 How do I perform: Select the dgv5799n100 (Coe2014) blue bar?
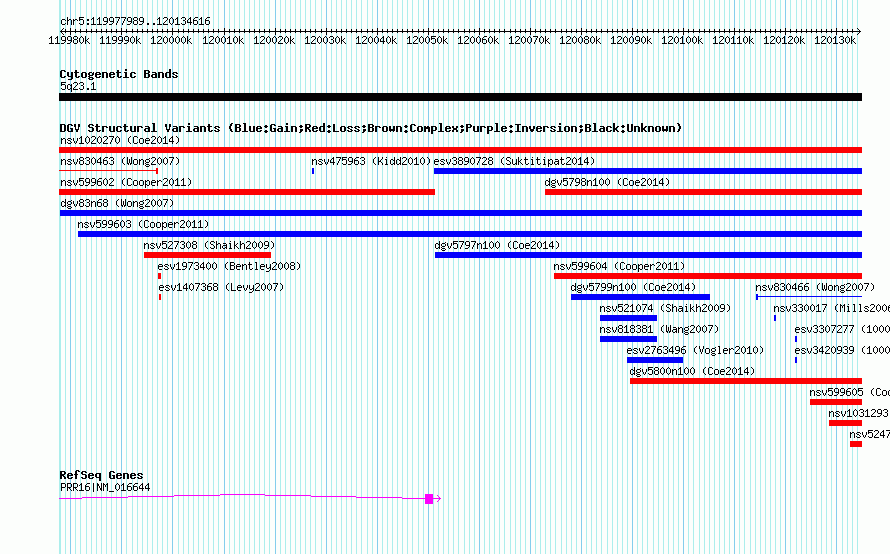pos(640,297)
